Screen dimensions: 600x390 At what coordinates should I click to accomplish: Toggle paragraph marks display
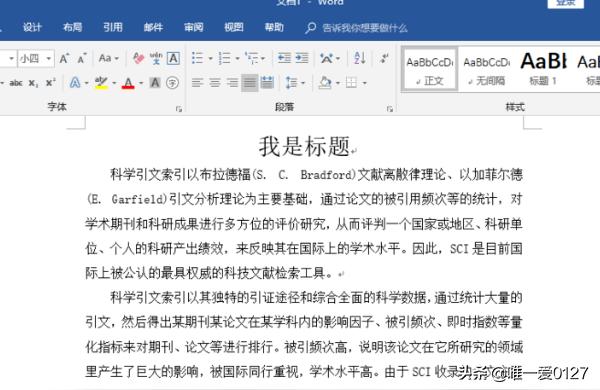point(384,58)
